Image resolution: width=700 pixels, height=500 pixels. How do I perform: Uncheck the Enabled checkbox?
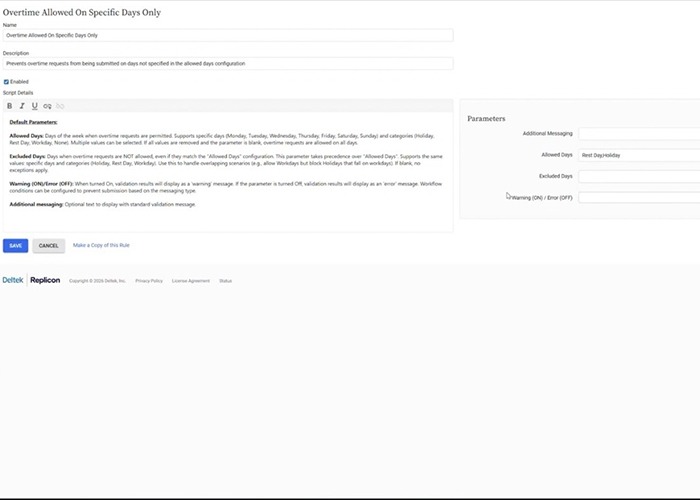pos(6,82)
